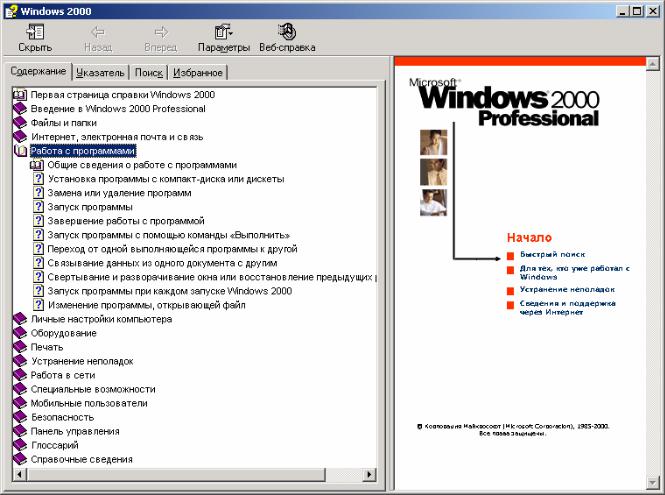Open the Поиск tab

(x=148, y=73)
